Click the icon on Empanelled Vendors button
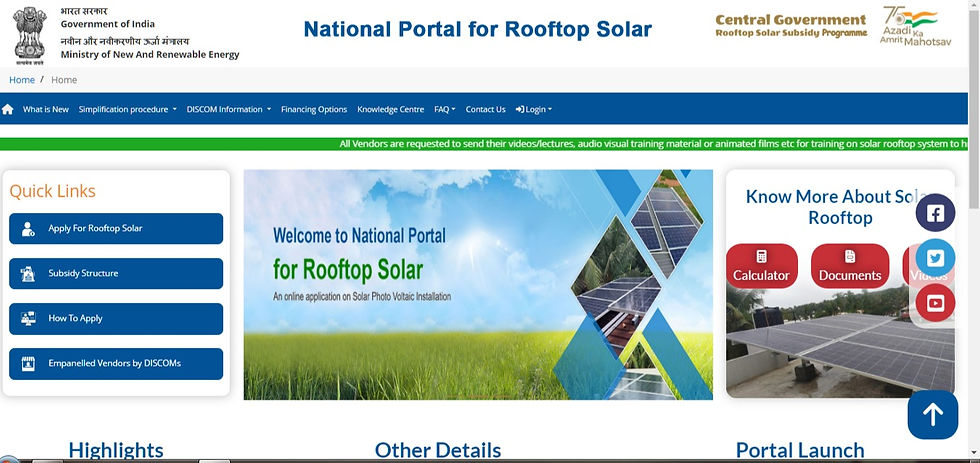980x463 pixels. [28, 364]
